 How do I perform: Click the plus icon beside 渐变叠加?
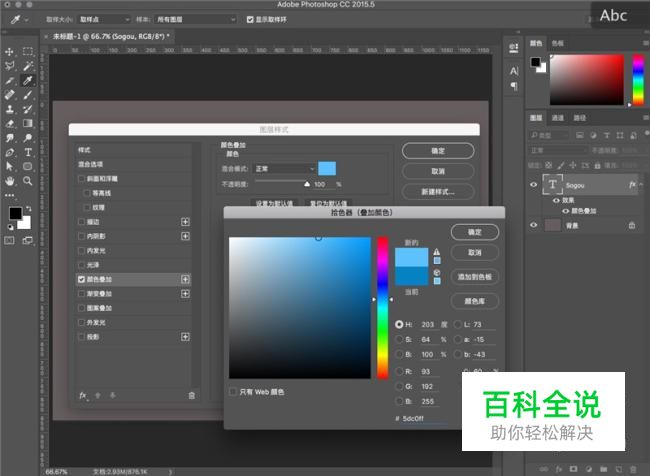[x=185, y=294]
